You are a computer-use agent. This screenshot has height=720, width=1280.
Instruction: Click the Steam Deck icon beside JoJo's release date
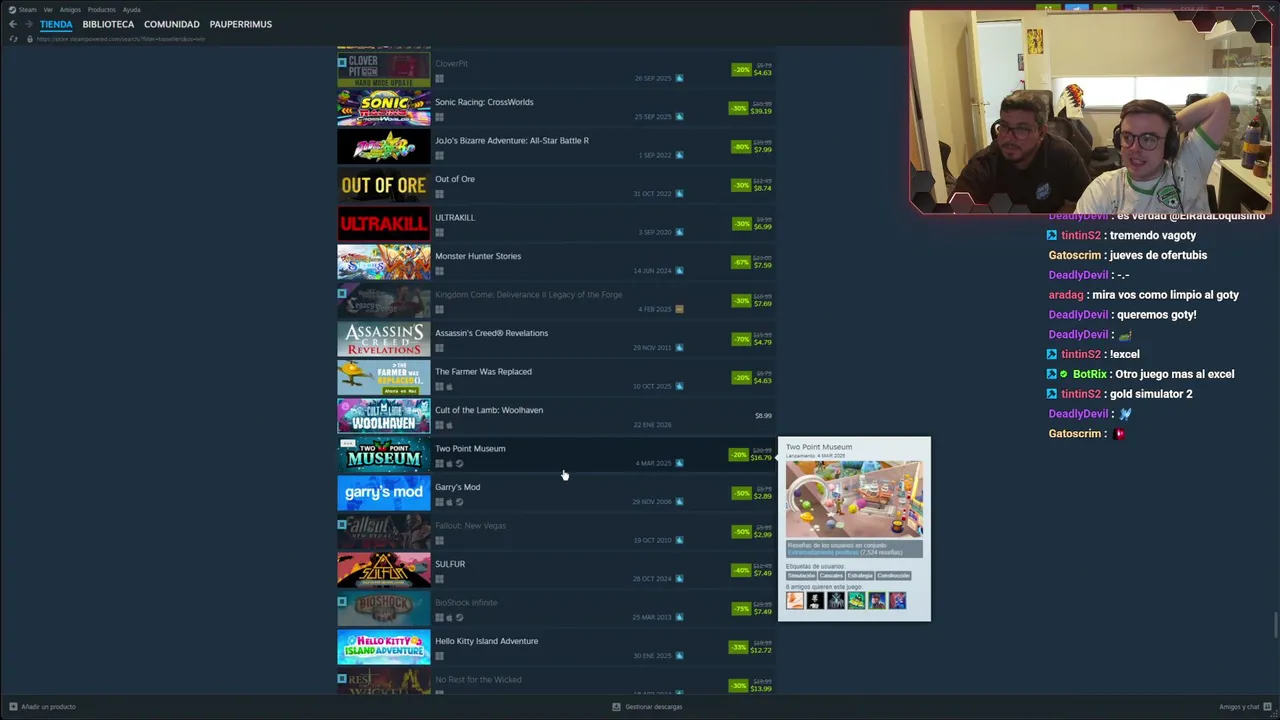pyautogui.click(x=679, y=155)
